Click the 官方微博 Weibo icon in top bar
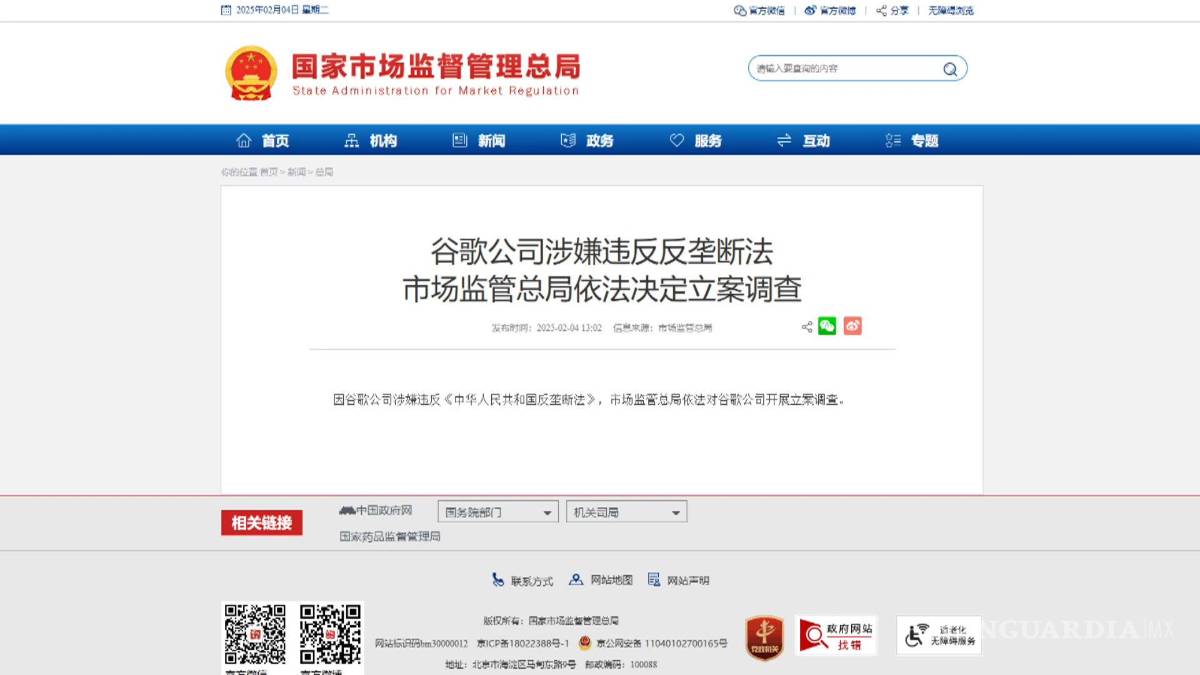 (811, 10)
